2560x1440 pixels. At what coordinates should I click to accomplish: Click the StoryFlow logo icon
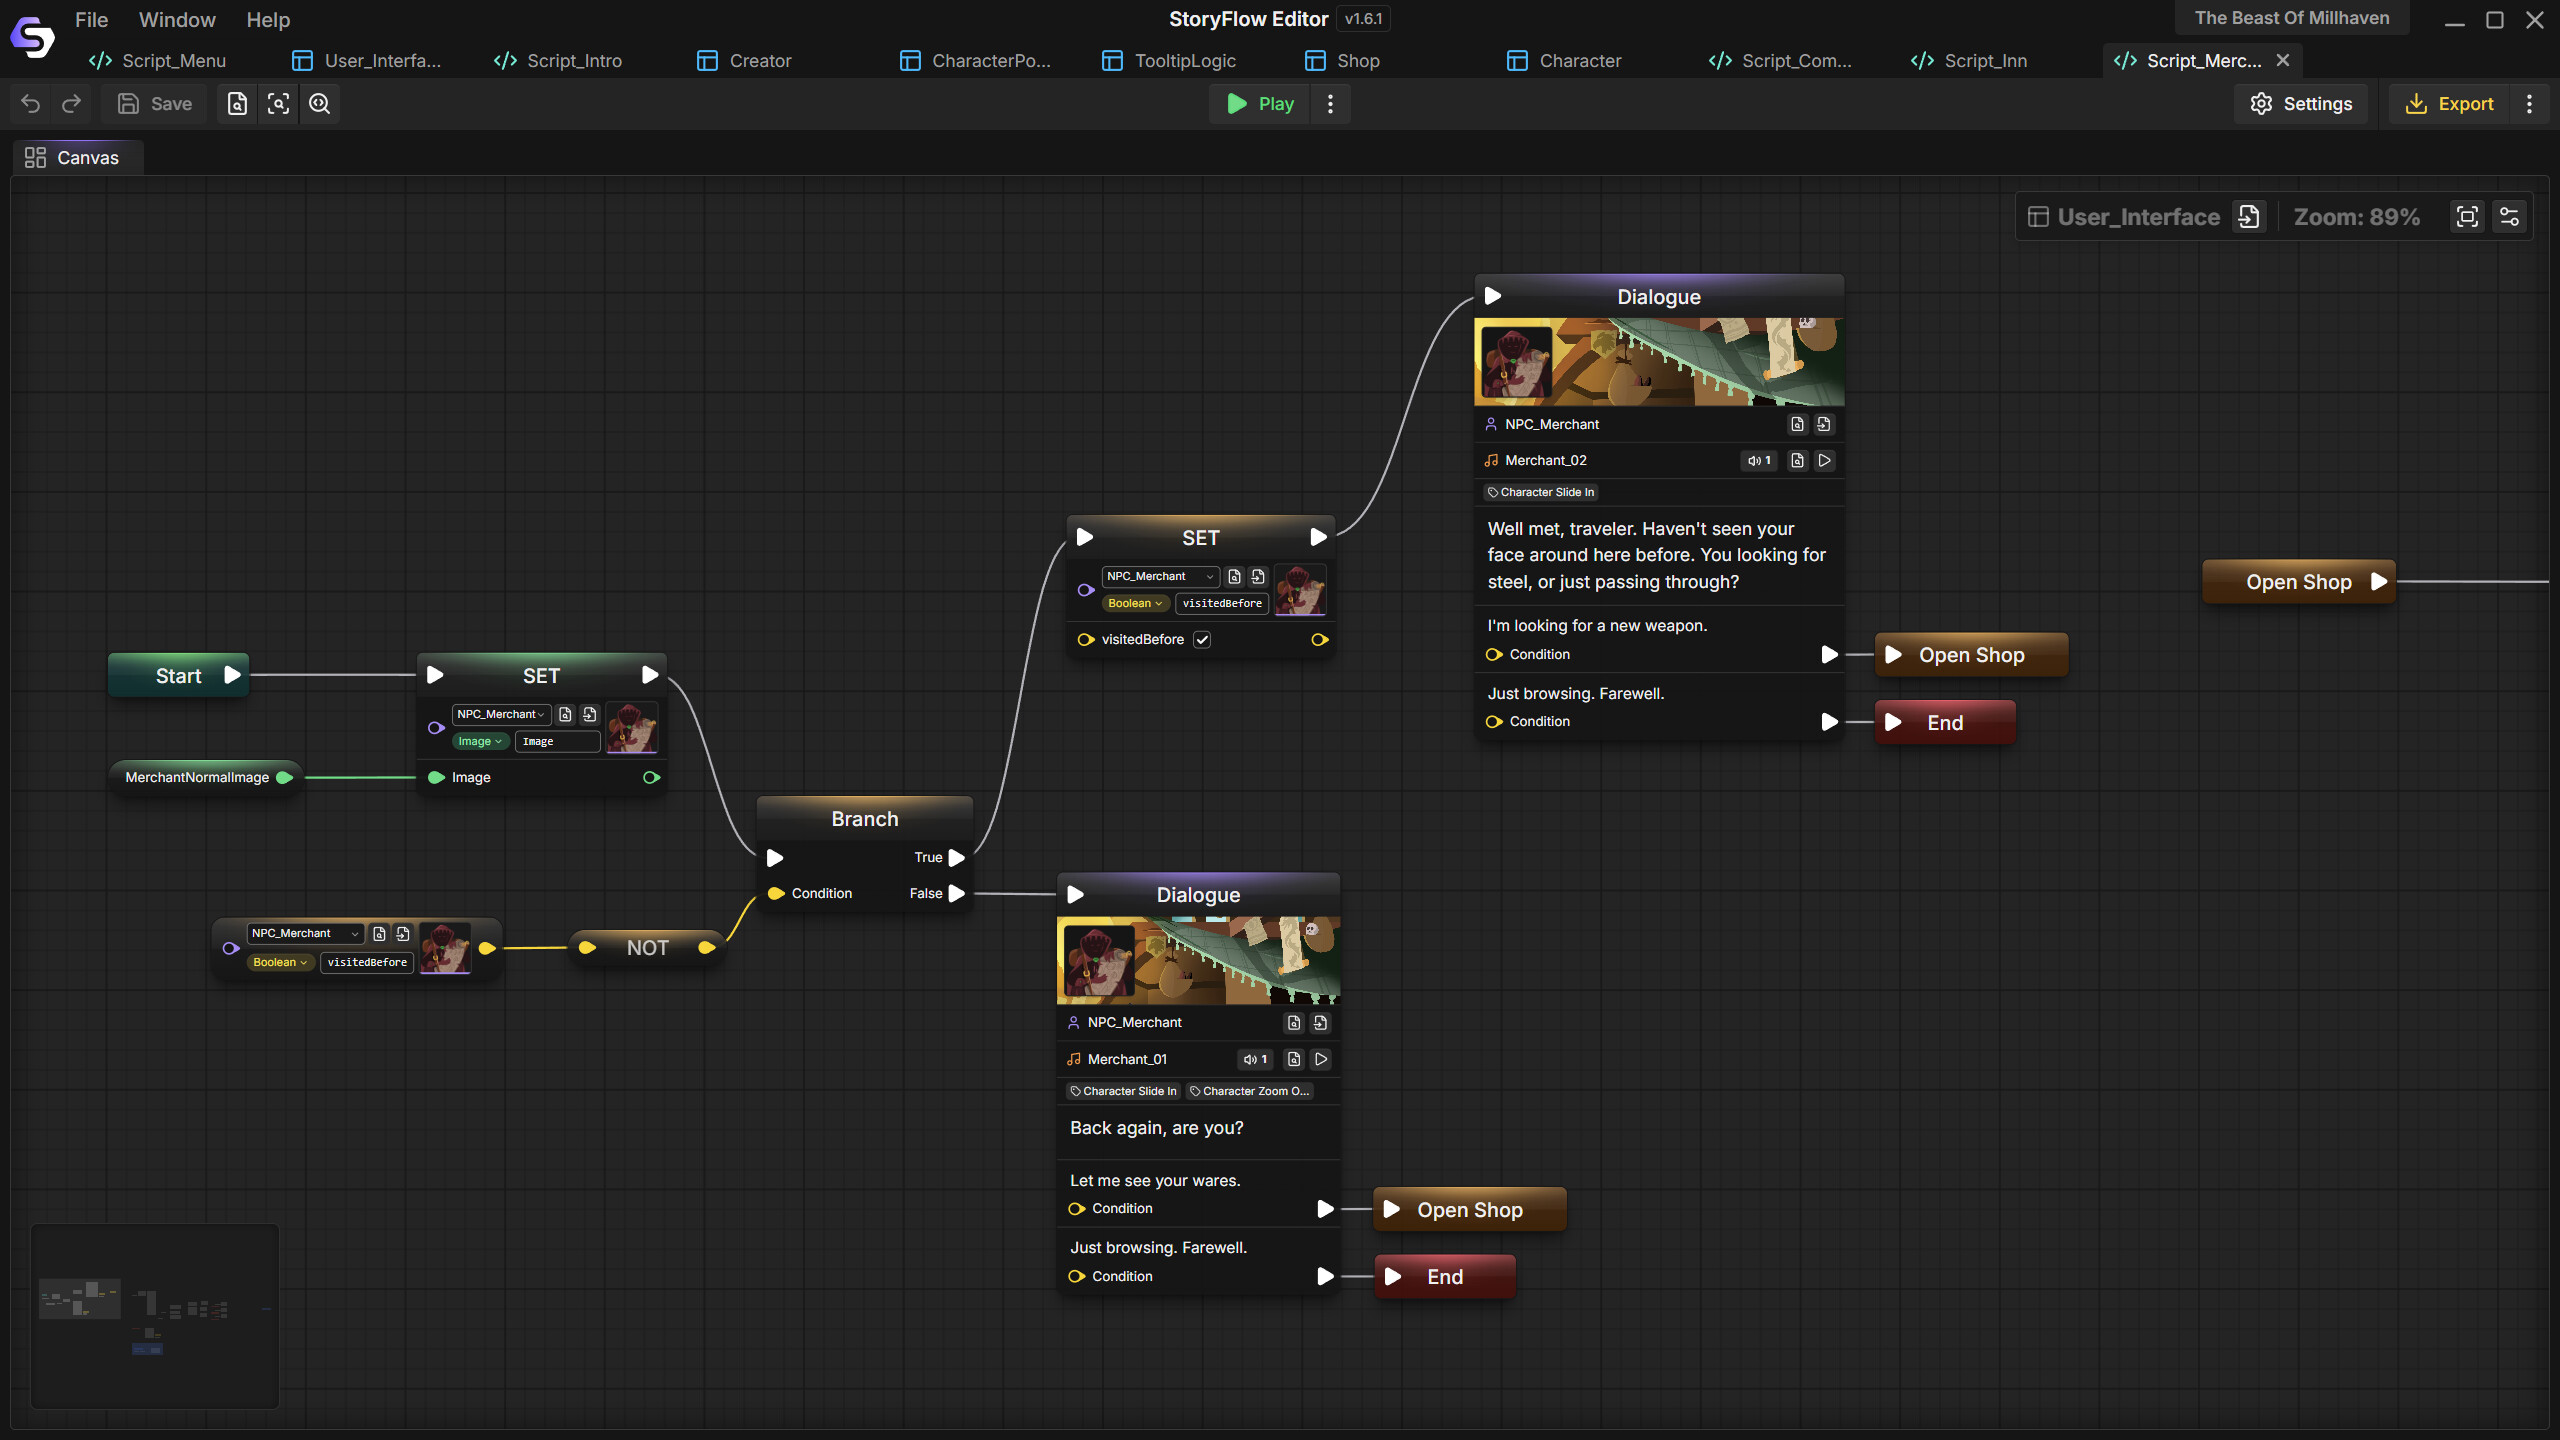pos(33,38)
